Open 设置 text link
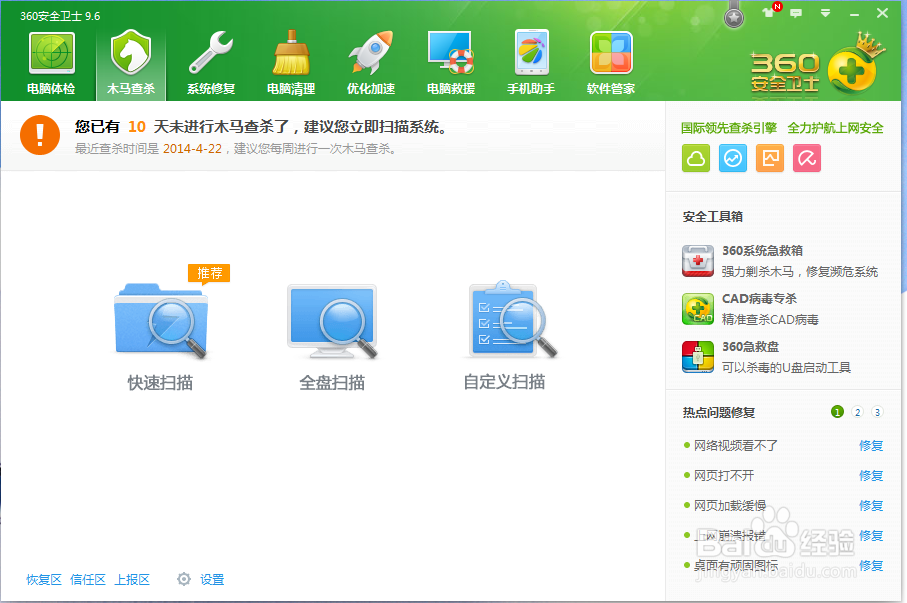This screenshot has height=603, width=907. (212, 579)
